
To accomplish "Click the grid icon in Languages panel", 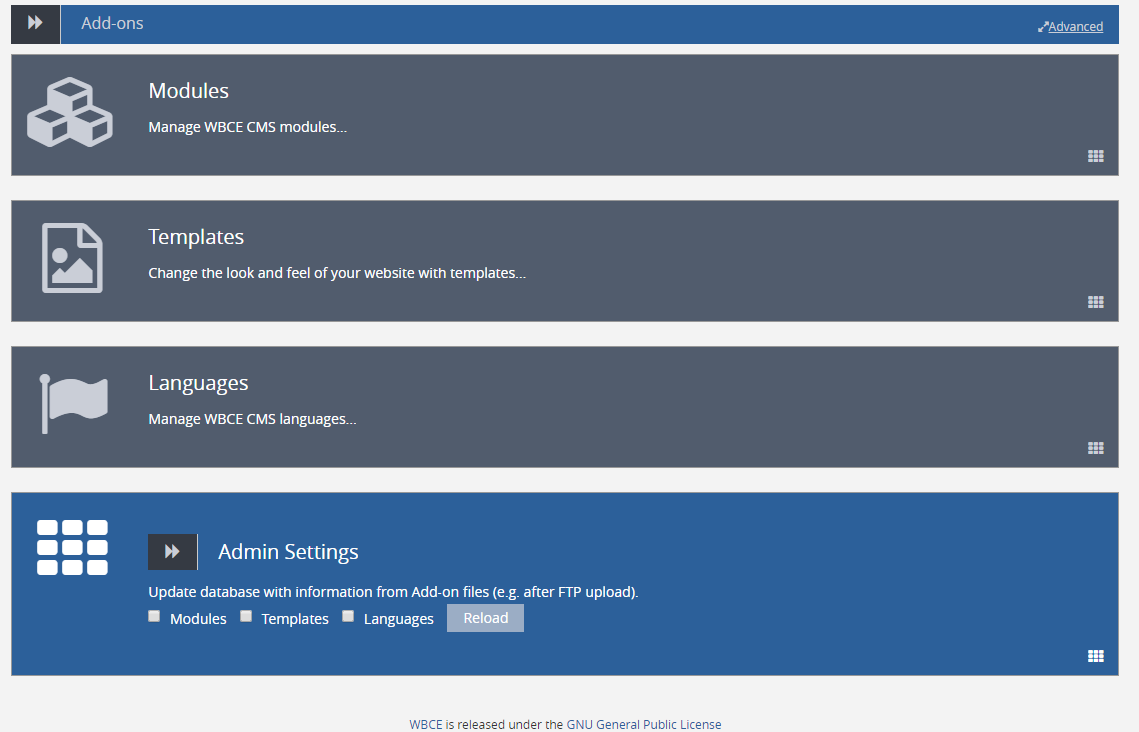I will 1095,448.
